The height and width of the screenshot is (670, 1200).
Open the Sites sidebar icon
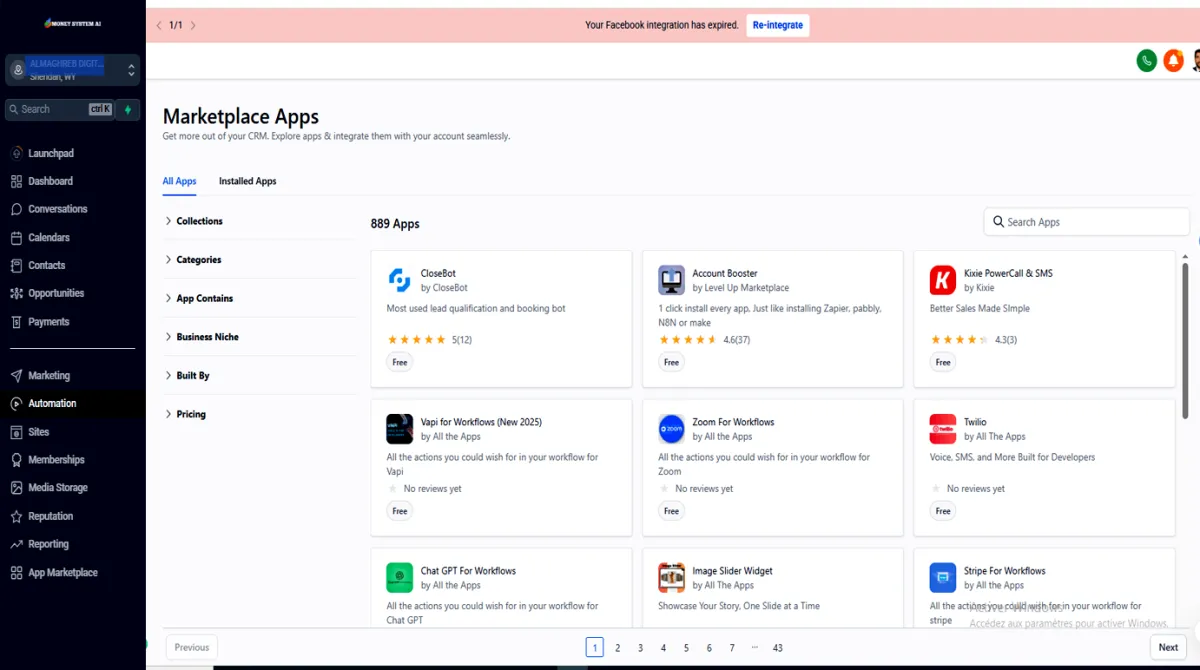16,432
